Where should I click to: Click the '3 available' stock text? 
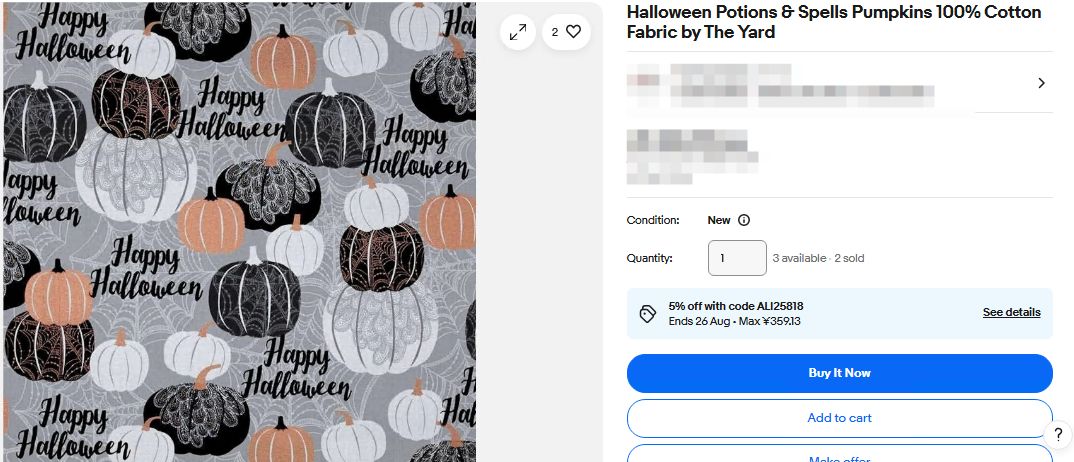(799, 258)
